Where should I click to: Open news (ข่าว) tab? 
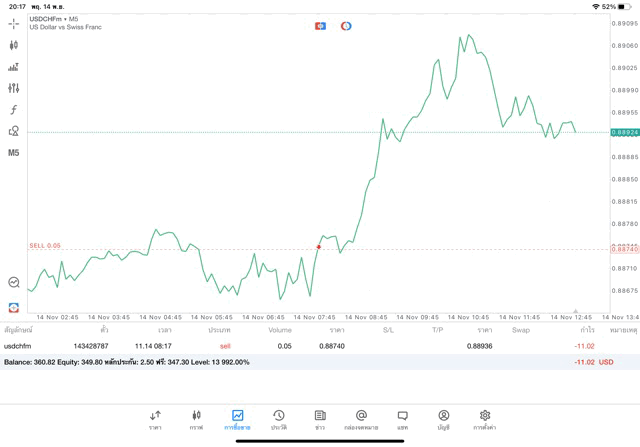(x=320, y=419)
